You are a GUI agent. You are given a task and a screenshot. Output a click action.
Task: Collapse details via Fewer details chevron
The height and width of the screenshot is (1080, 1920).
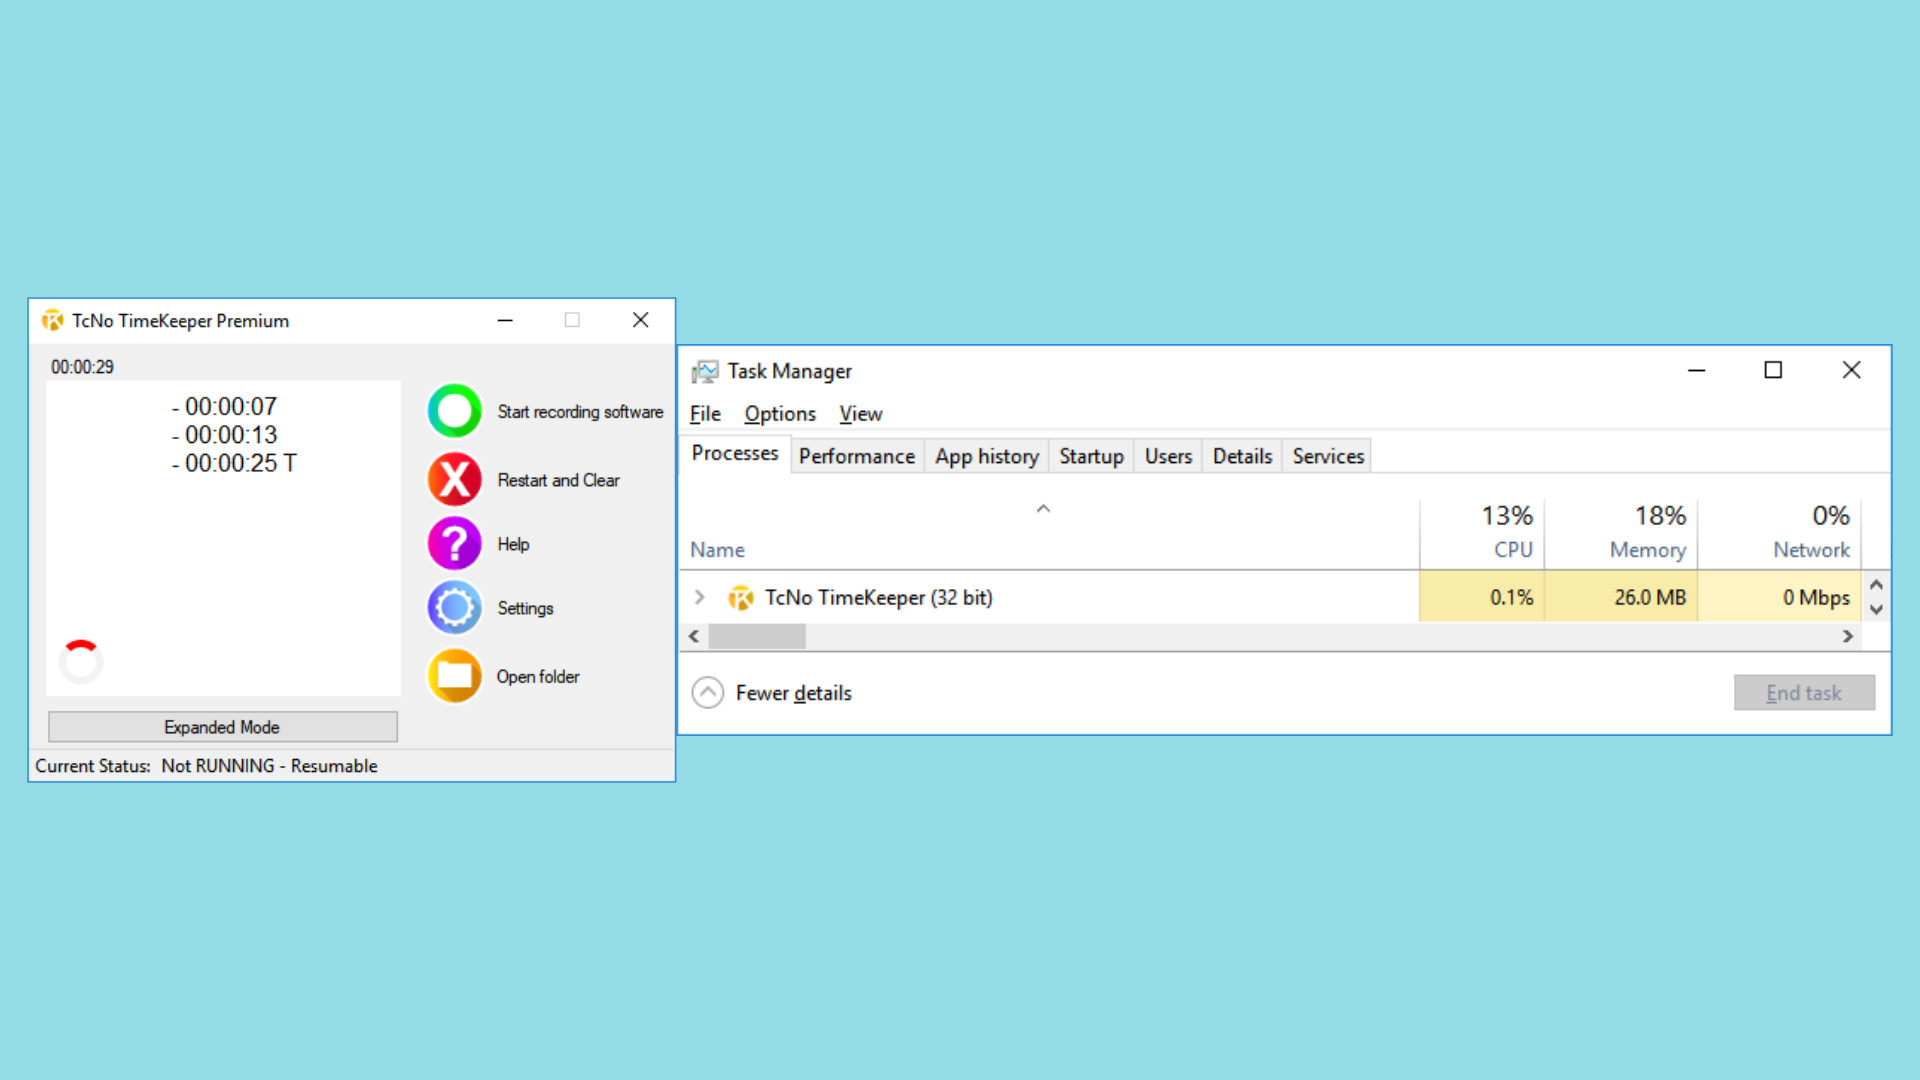point(708,692)
